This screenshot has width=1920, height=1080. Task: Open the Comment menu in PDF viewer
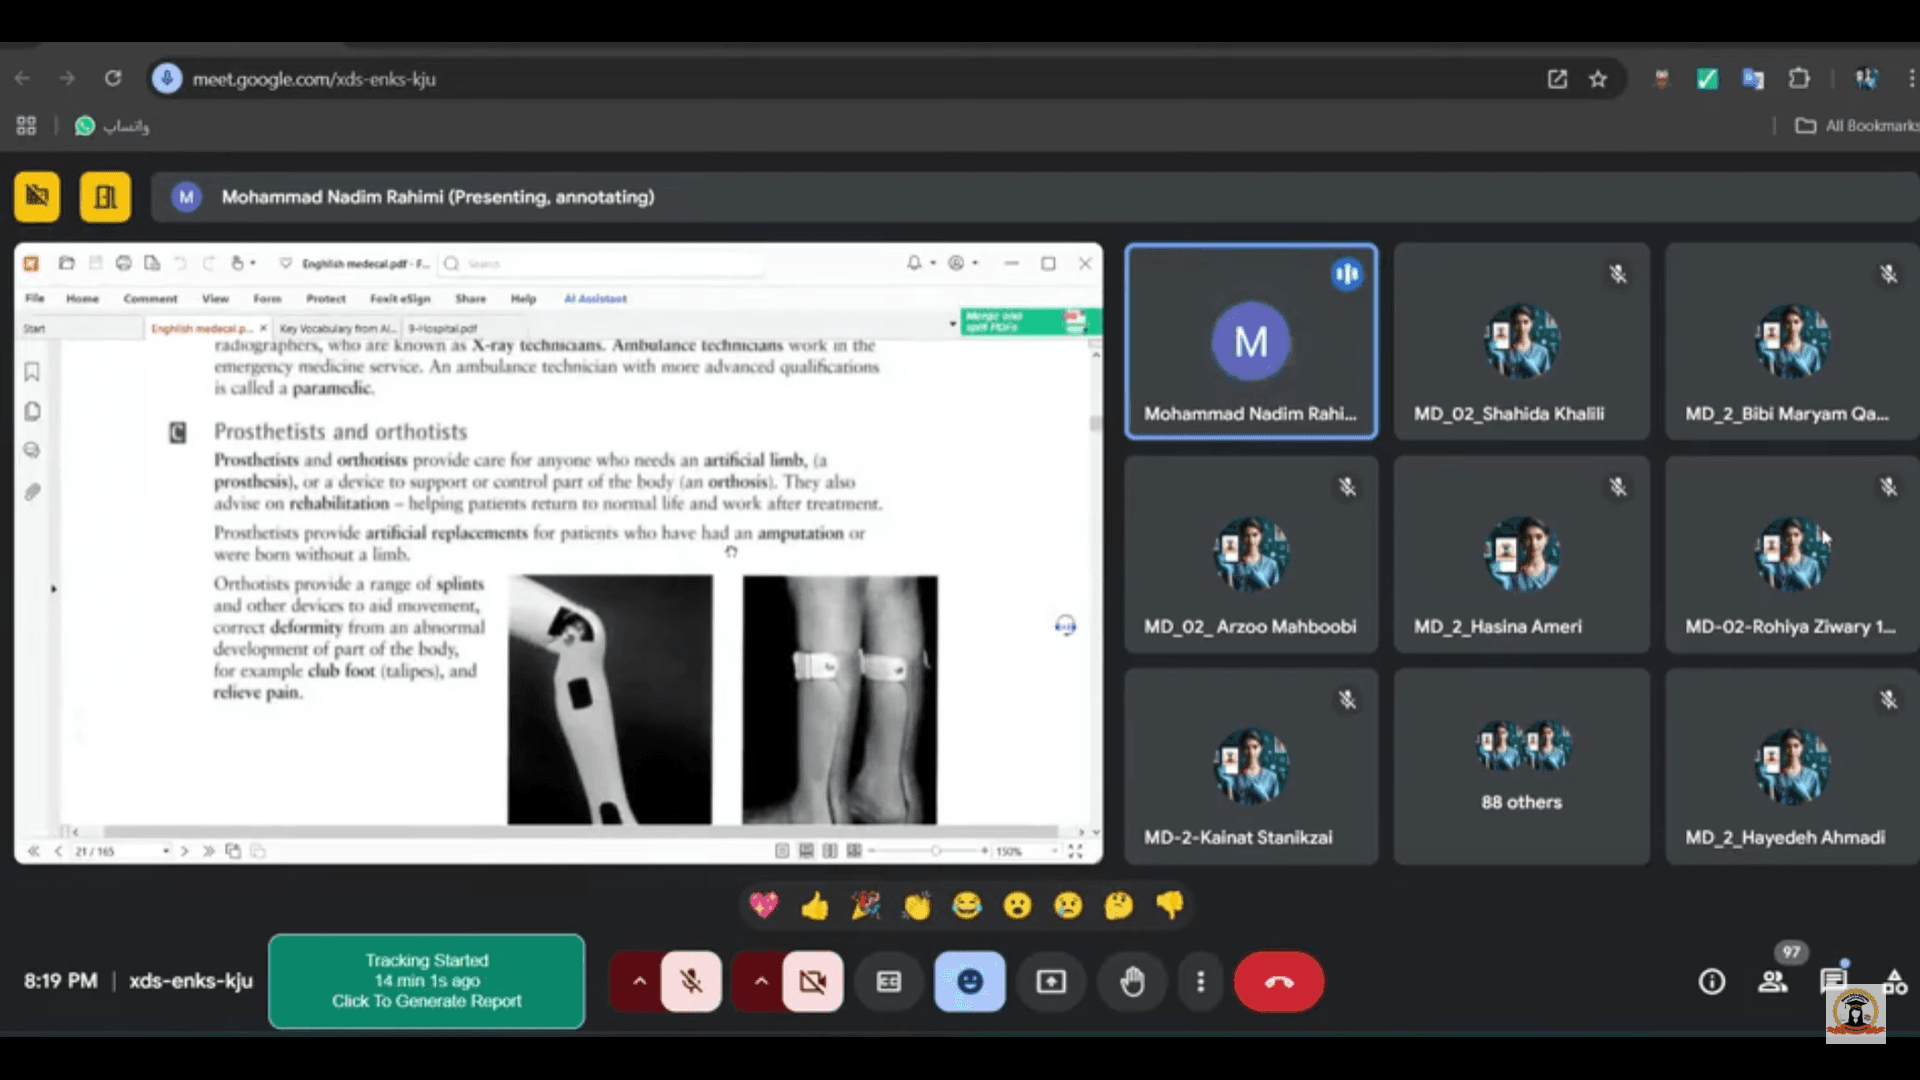click(150, 298)
